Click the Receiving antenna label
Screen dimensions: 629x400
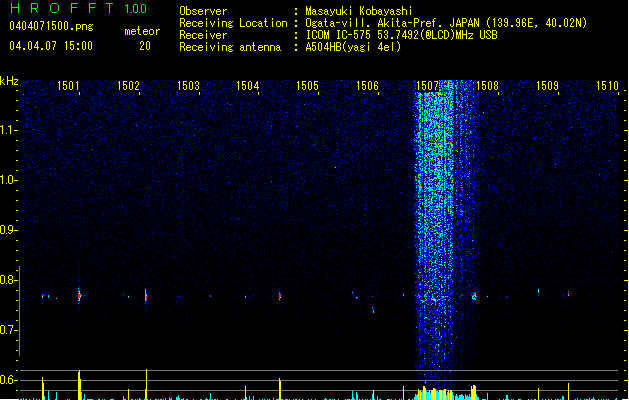230,47
